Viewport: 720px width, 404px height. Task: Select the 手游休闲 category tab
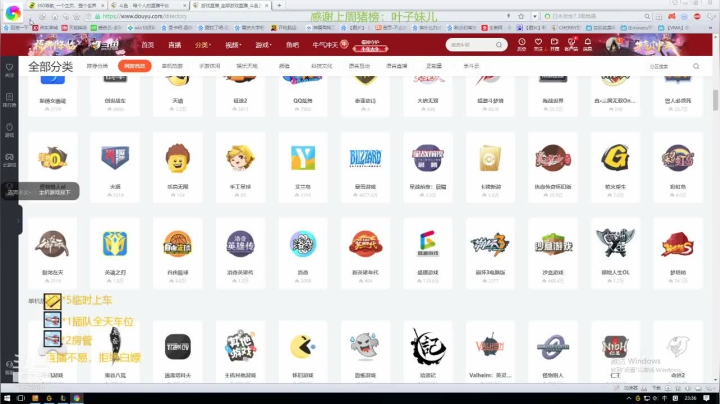click(209, 66)
